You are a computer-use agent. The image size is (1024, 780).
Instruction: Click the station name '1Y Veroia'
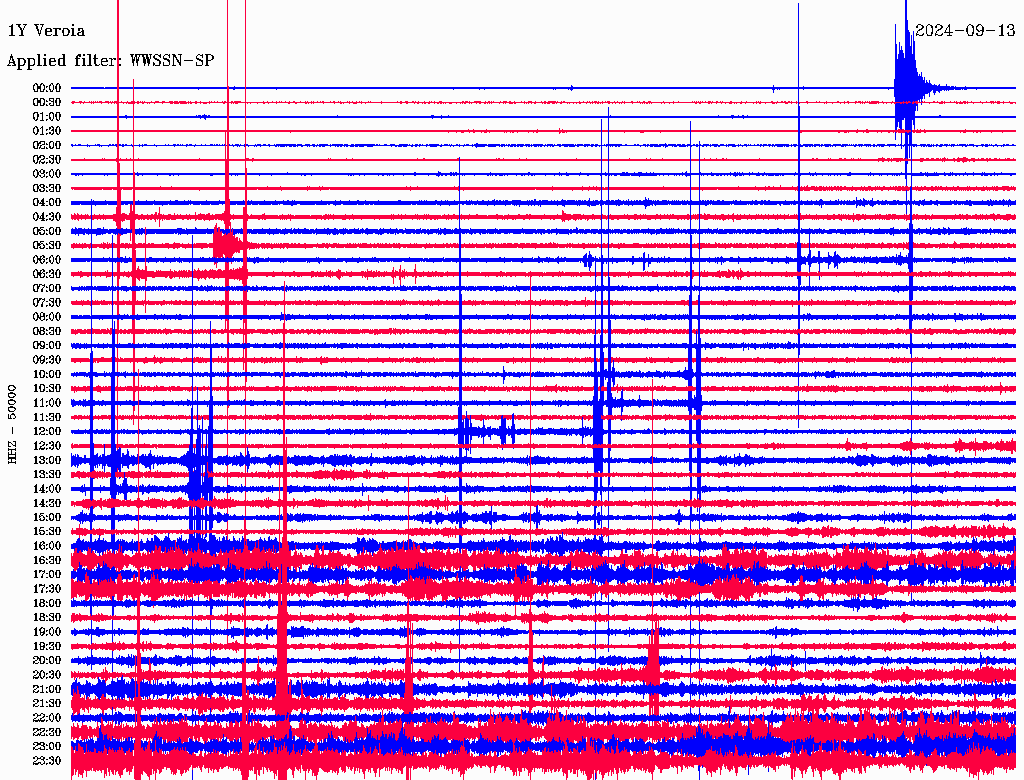[46, 31]
